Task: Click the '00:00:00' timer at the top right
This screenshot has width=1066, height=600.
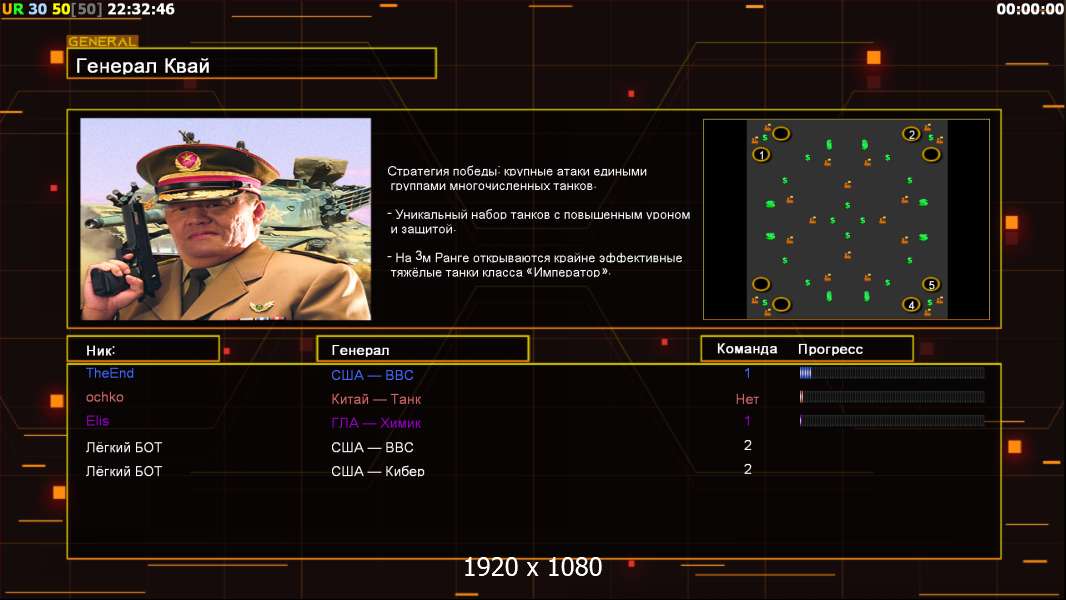Action: click(1029, 9)
